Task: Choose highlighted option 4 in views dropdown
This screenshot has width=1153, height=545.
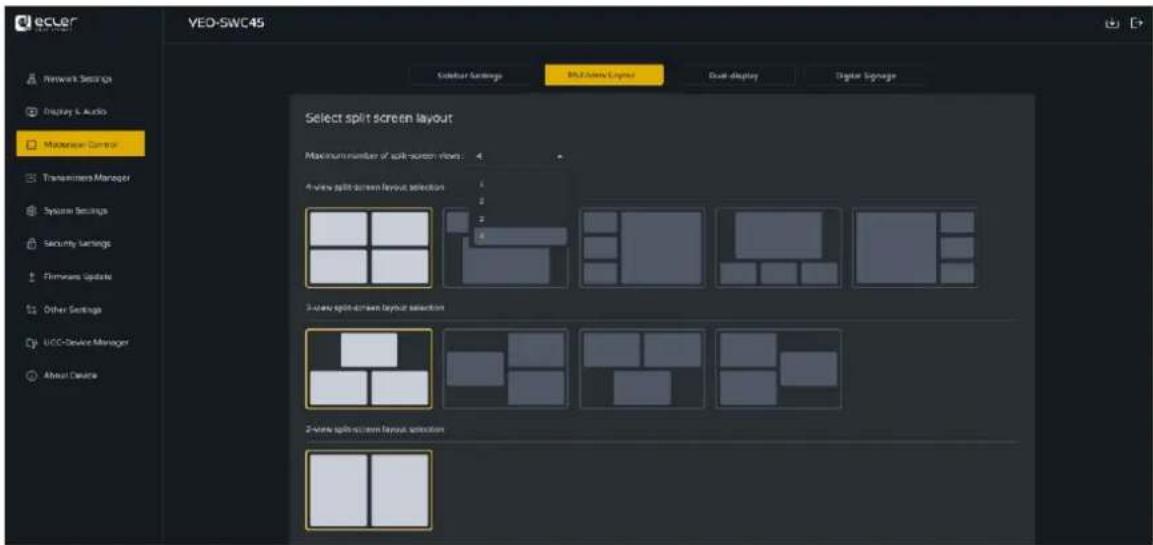Action: (x=518, y=236)
